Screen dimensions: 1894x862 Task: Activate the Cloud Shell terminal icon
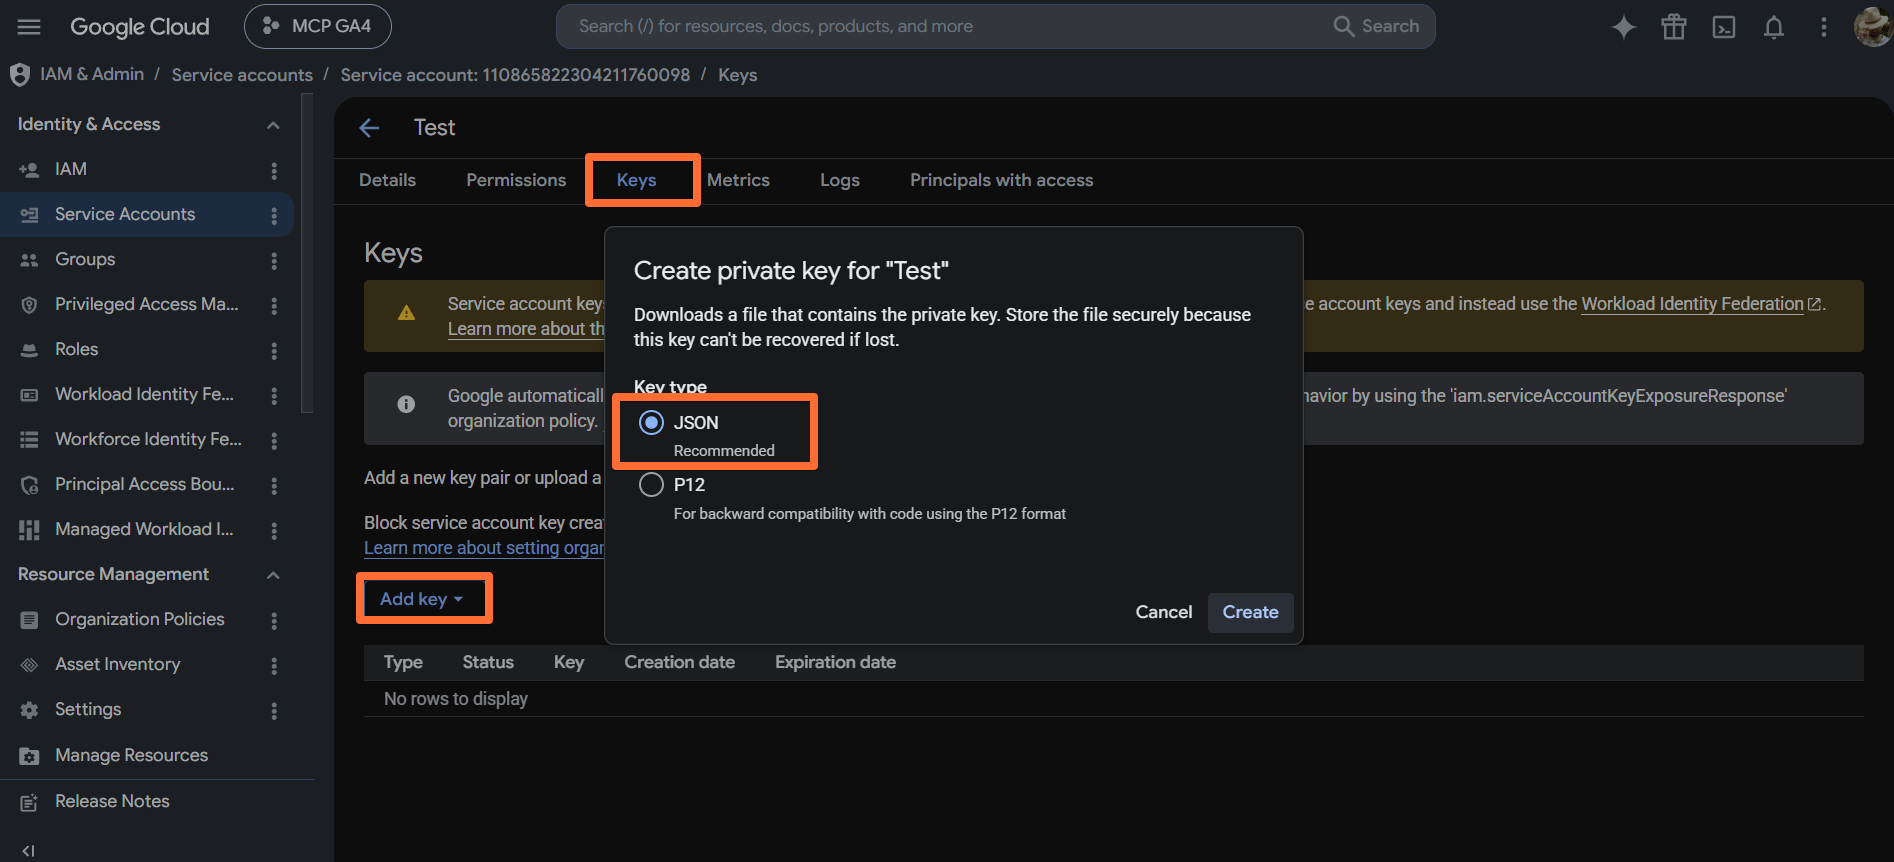(1724, 27)
